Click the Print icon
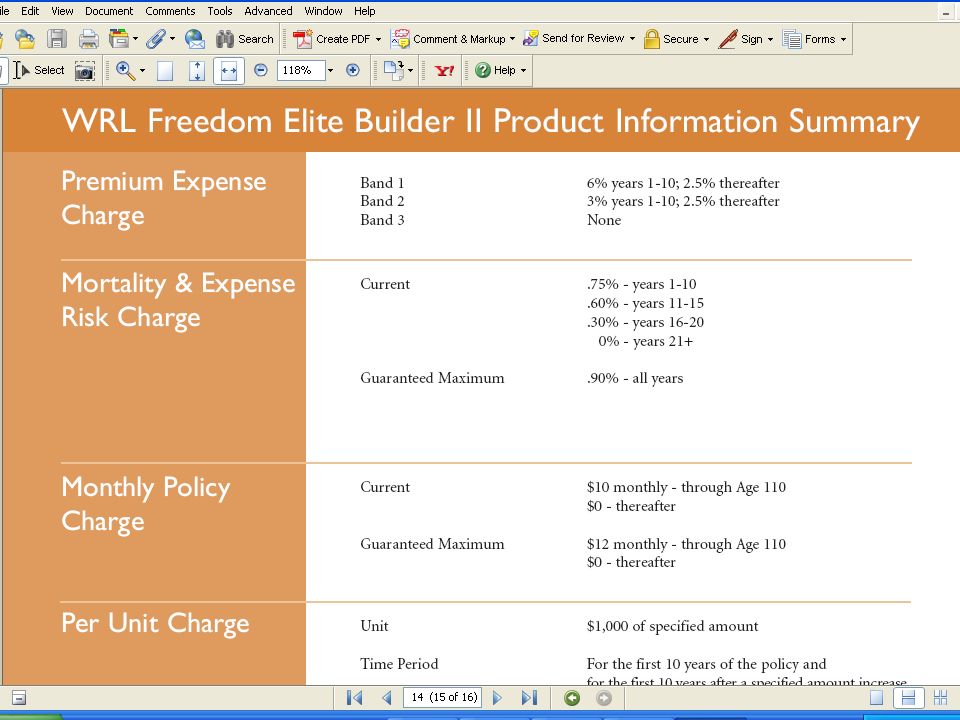960x720 pixels. point(89,39)
